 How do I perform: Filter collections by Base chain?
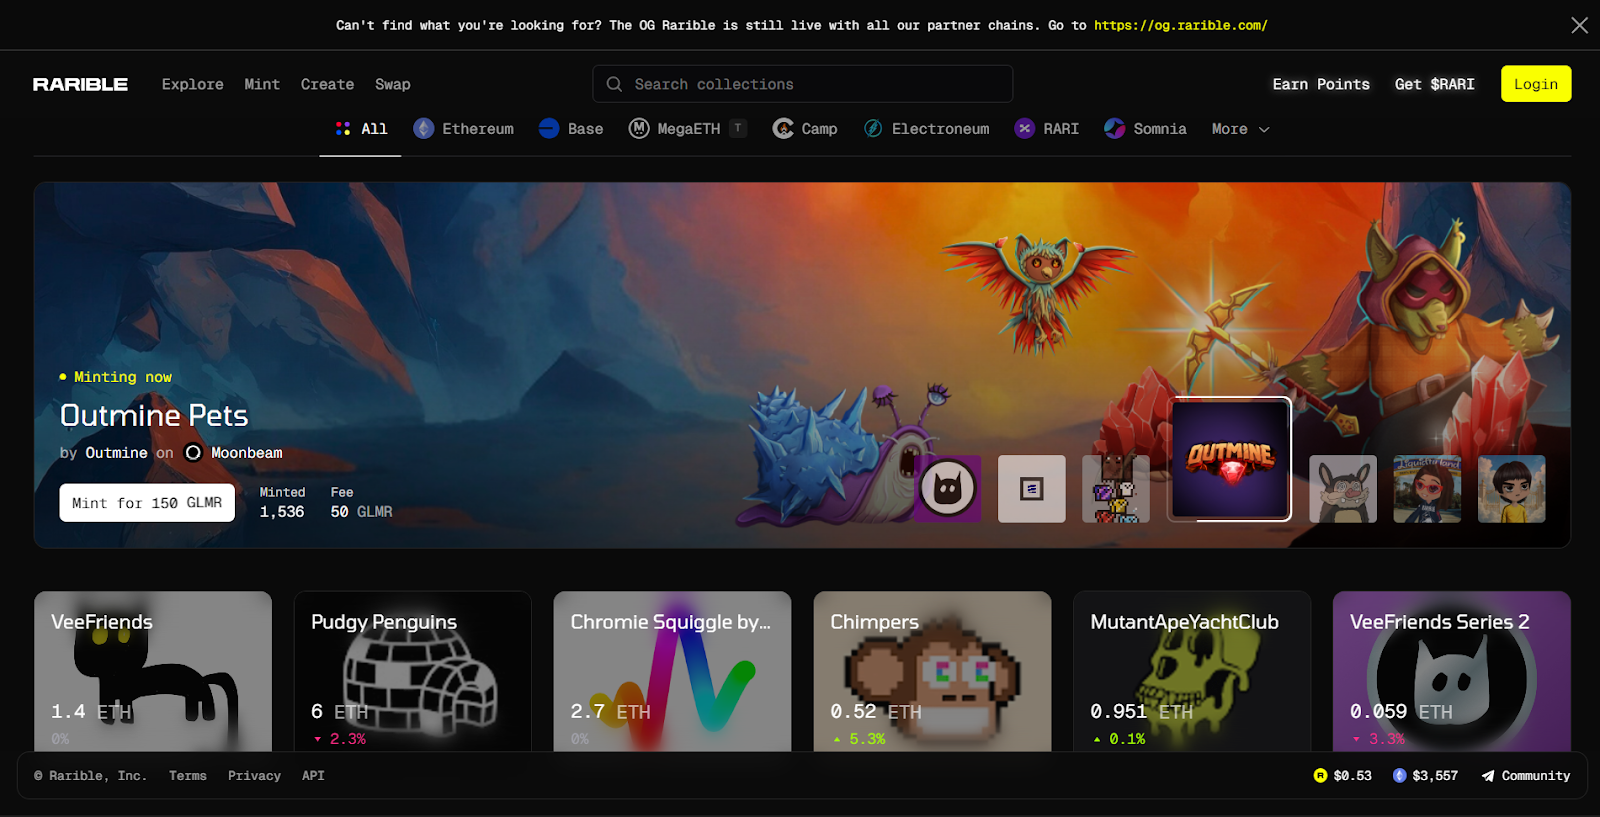[571, 129]
